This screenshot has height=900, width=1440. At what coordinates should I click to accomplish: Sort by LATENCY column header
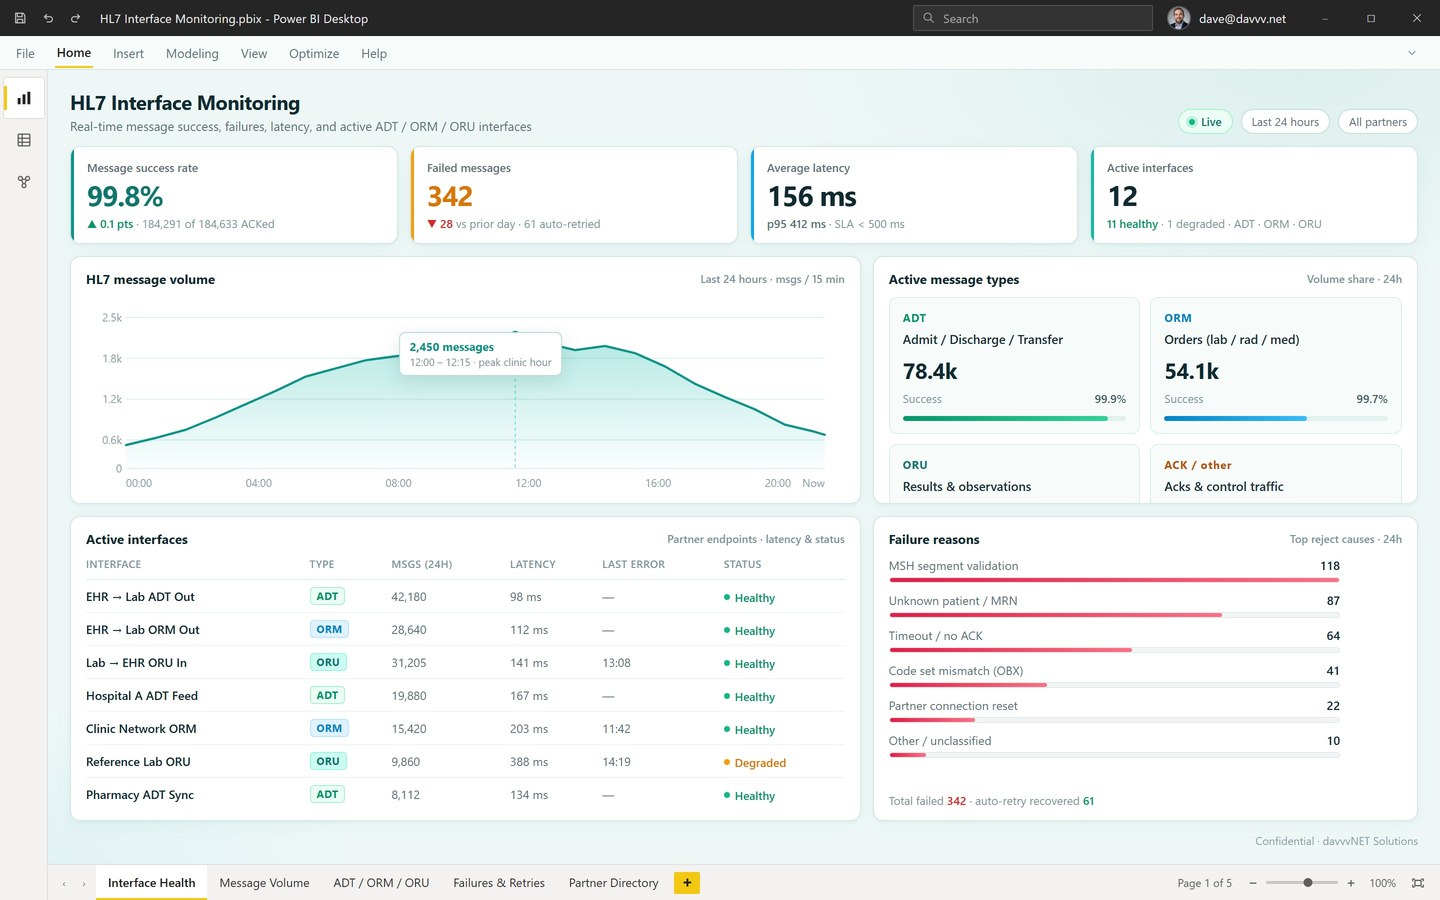[x=532, y=565]
